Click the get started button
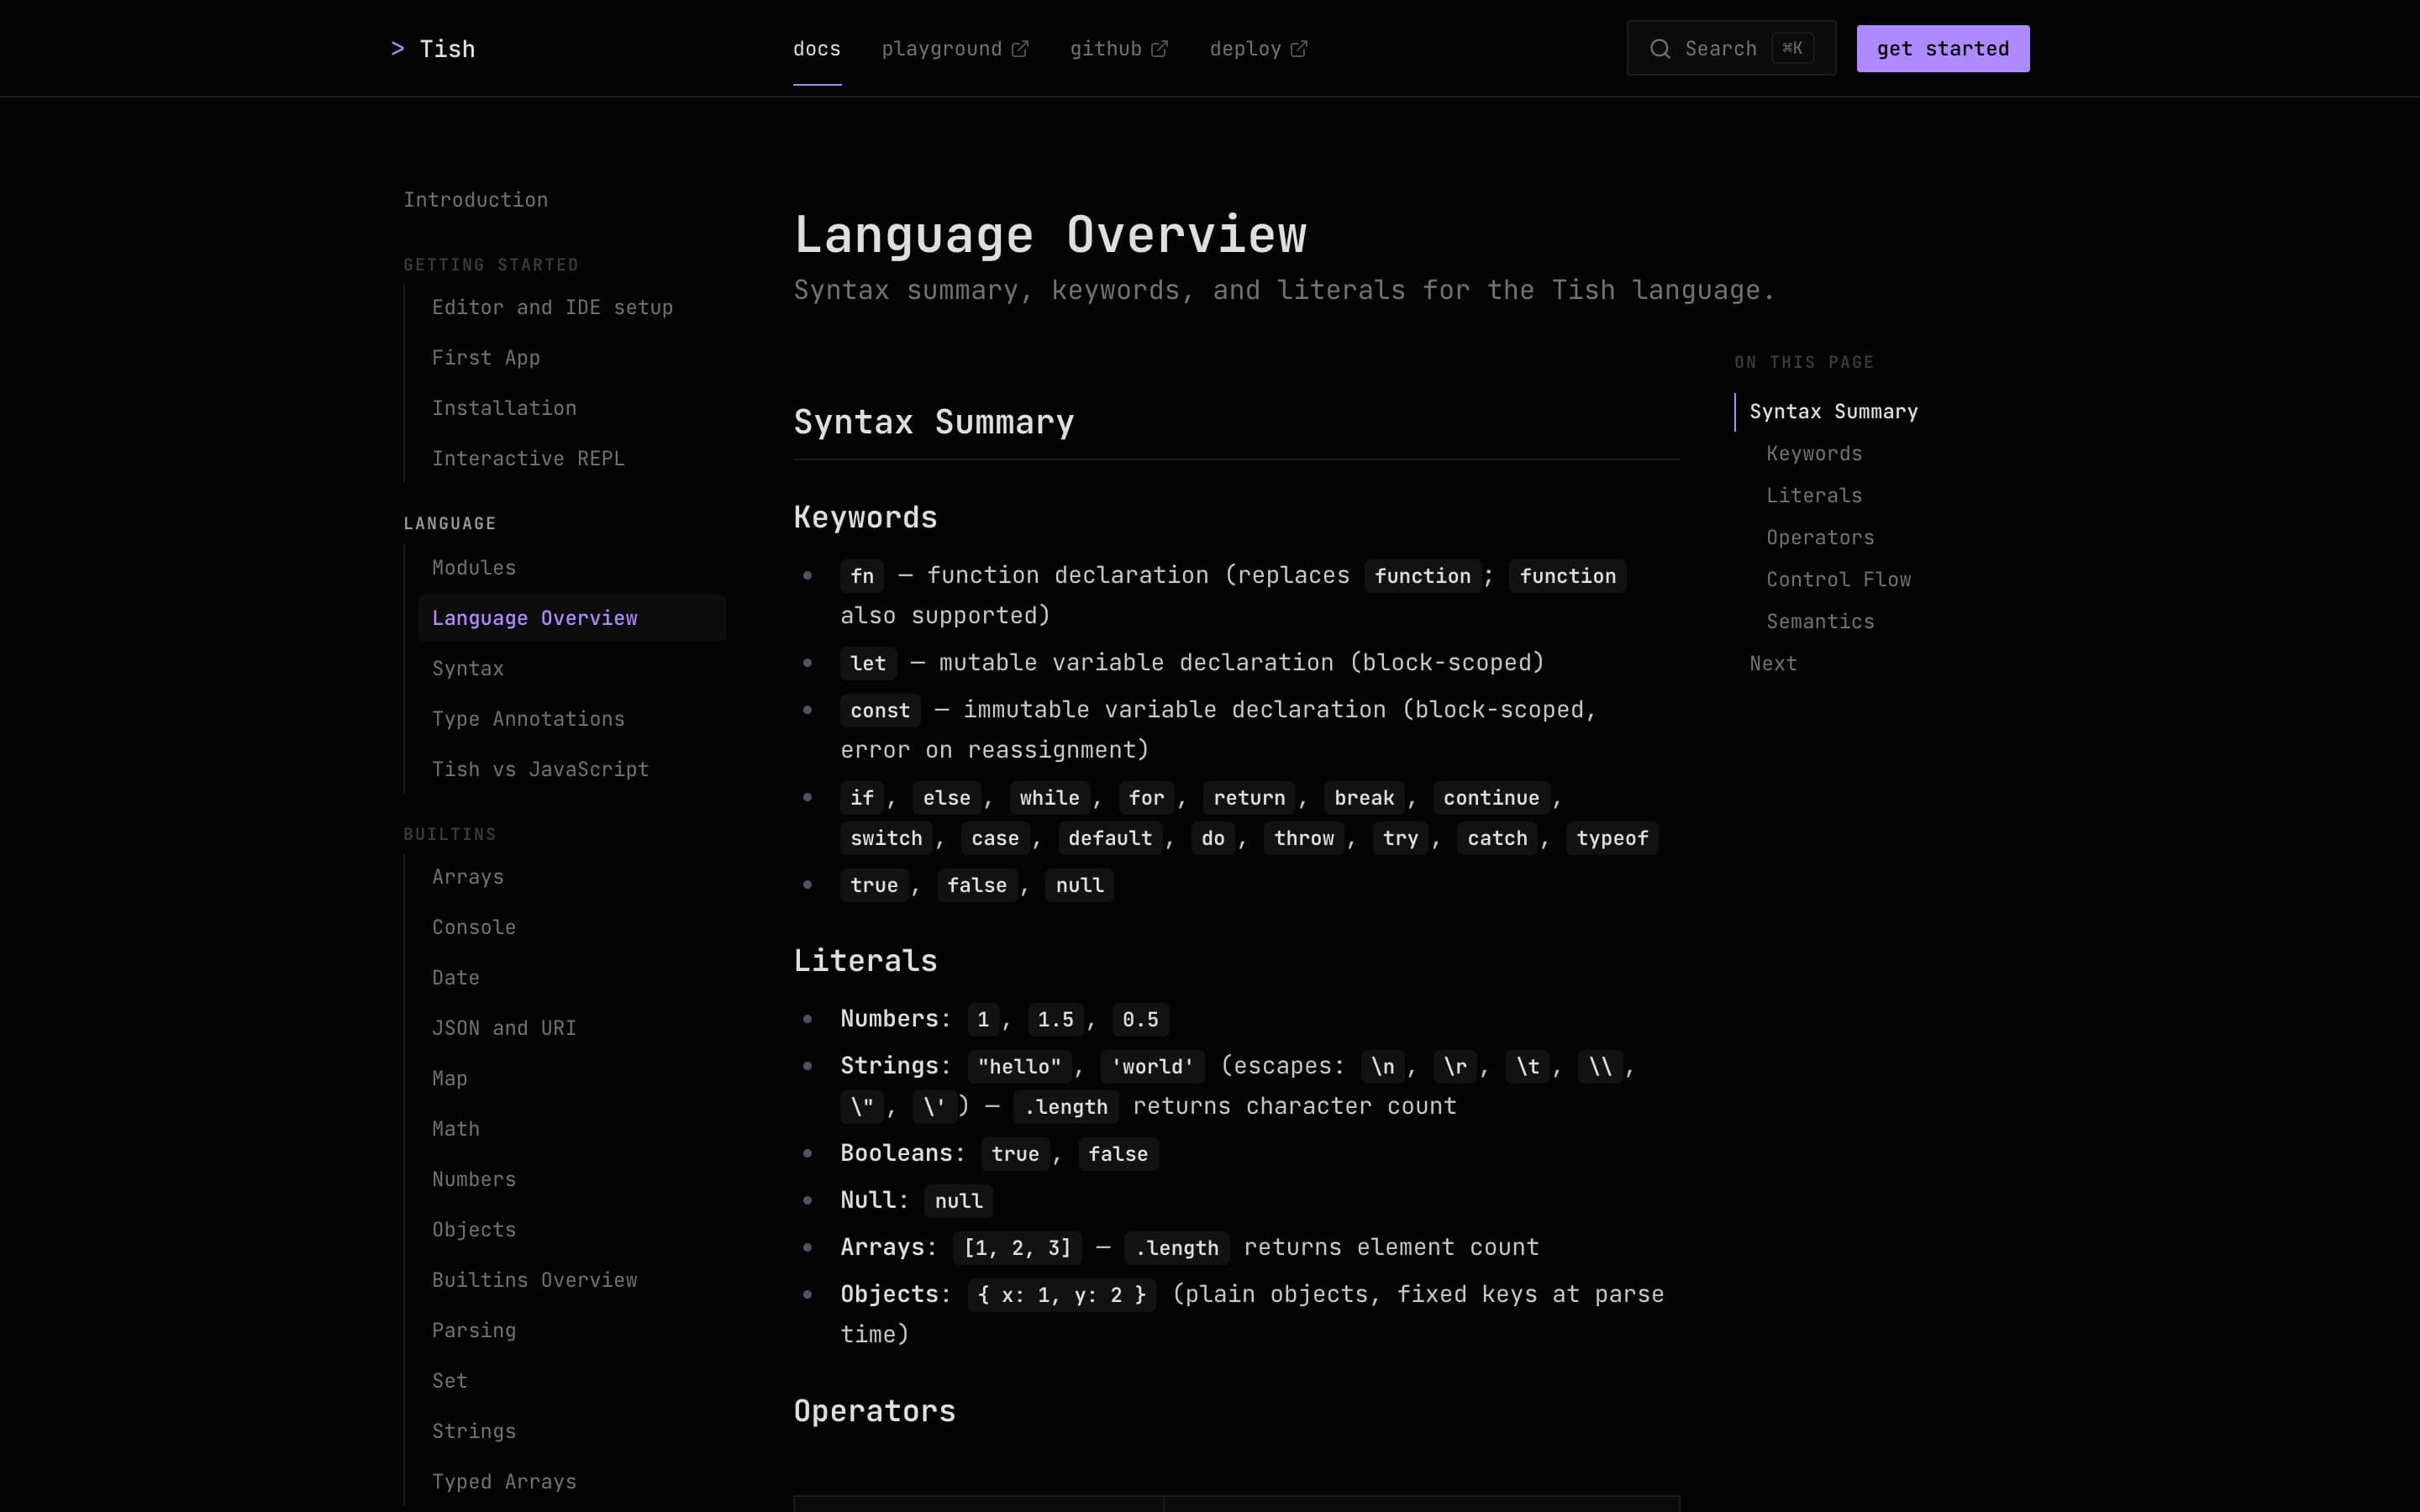 (x=1943, y=49)
